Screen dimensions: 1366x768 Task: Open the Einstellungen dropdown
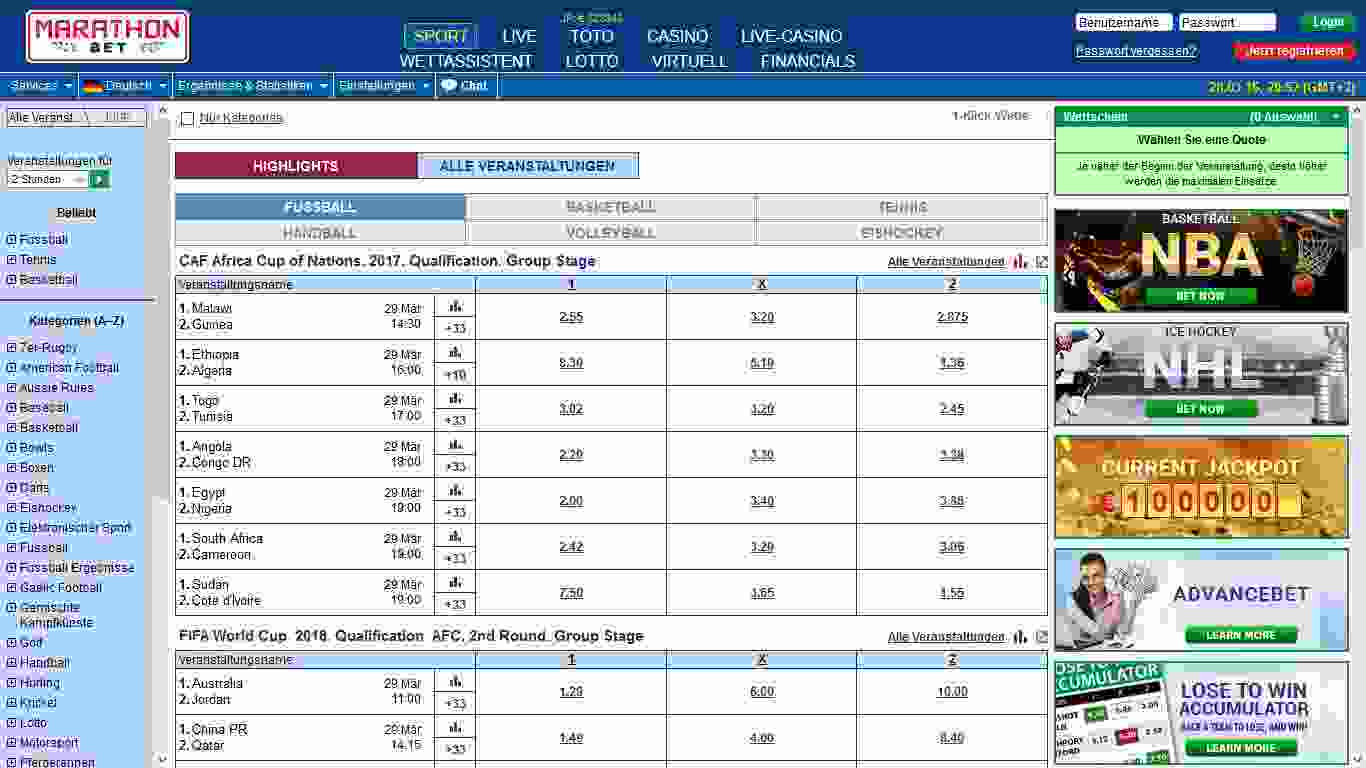coord(385,85)
